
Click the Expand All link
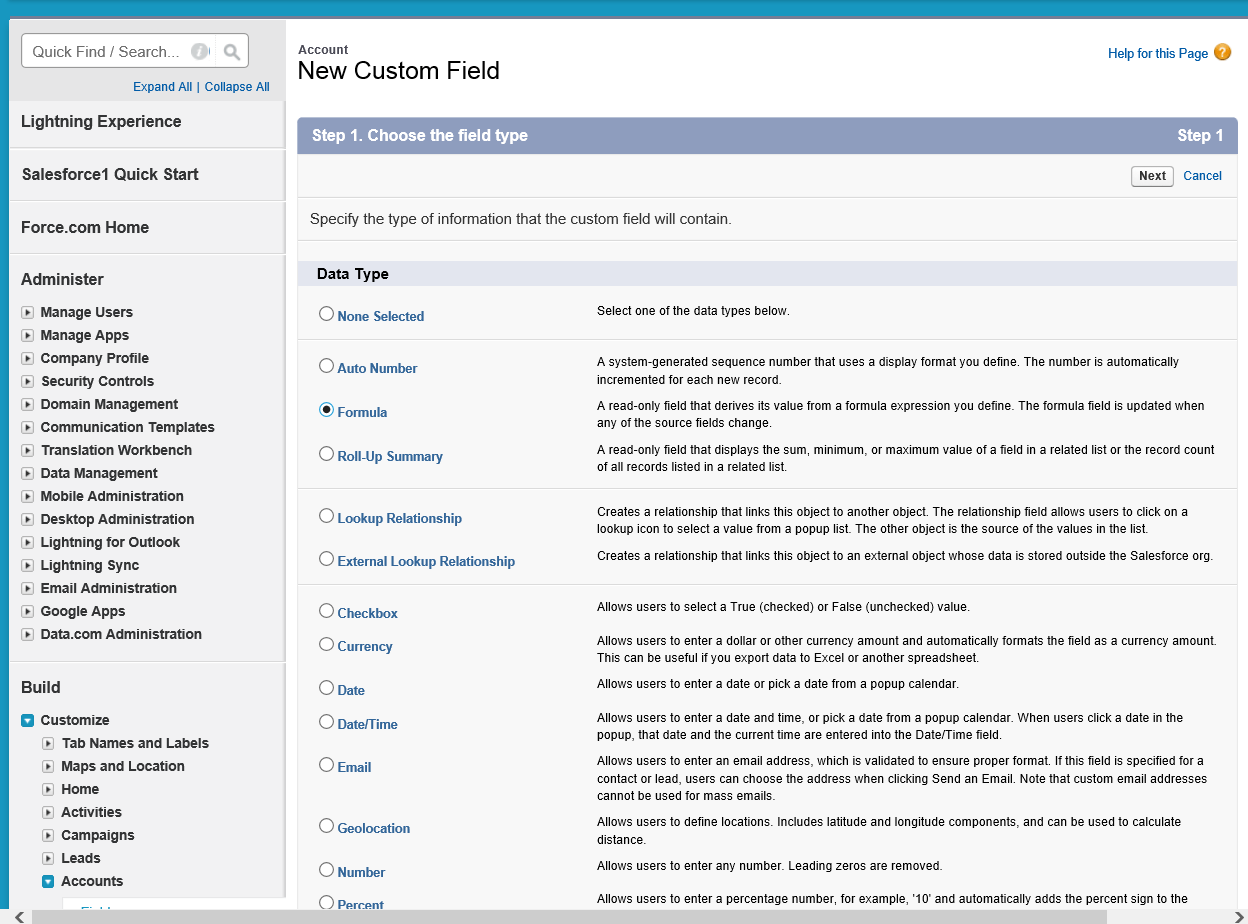click(x=162, y=86)
